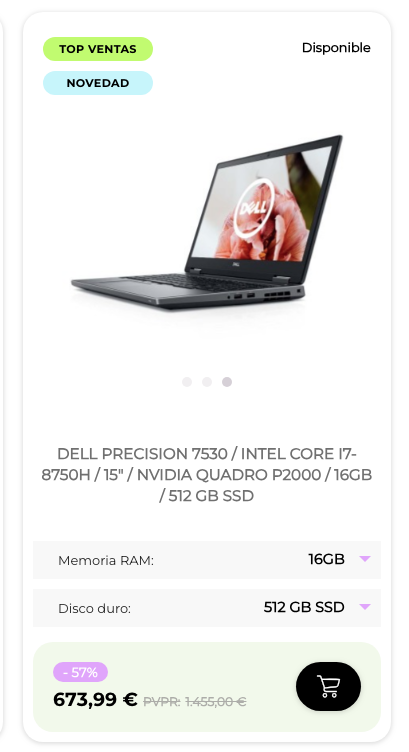This screenshot has height=752, width=409.
Task: Select the 512 GB SSD value
Action: point(304,607)
